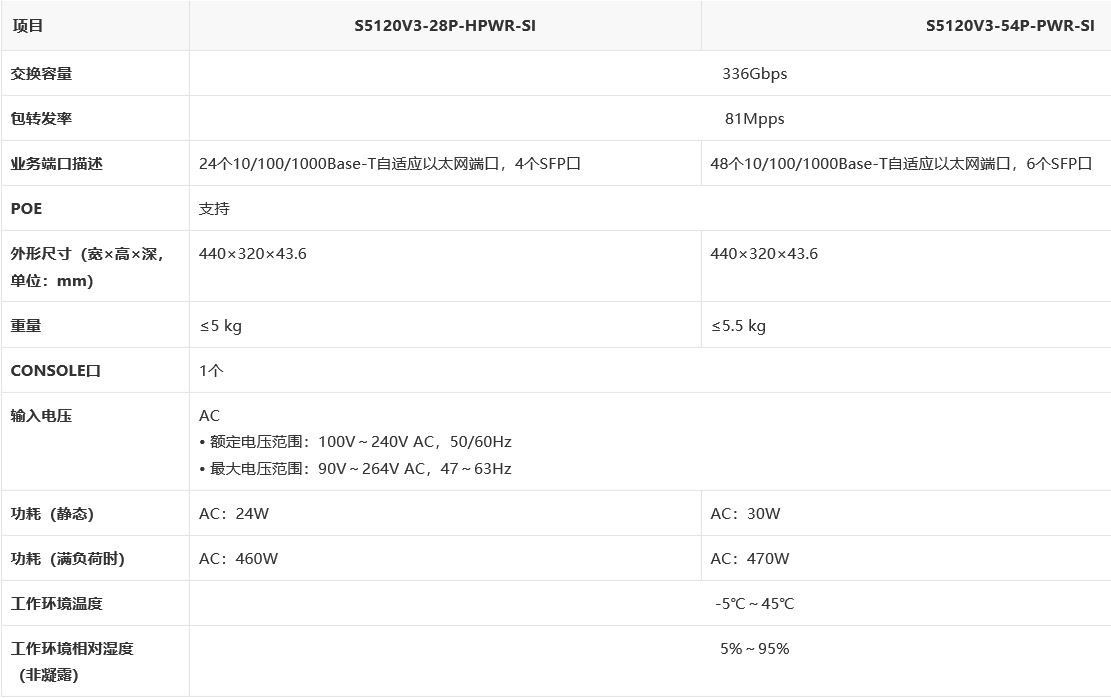
Task: Click the ≤5.5 kg weight value
Action: point(738,326)
